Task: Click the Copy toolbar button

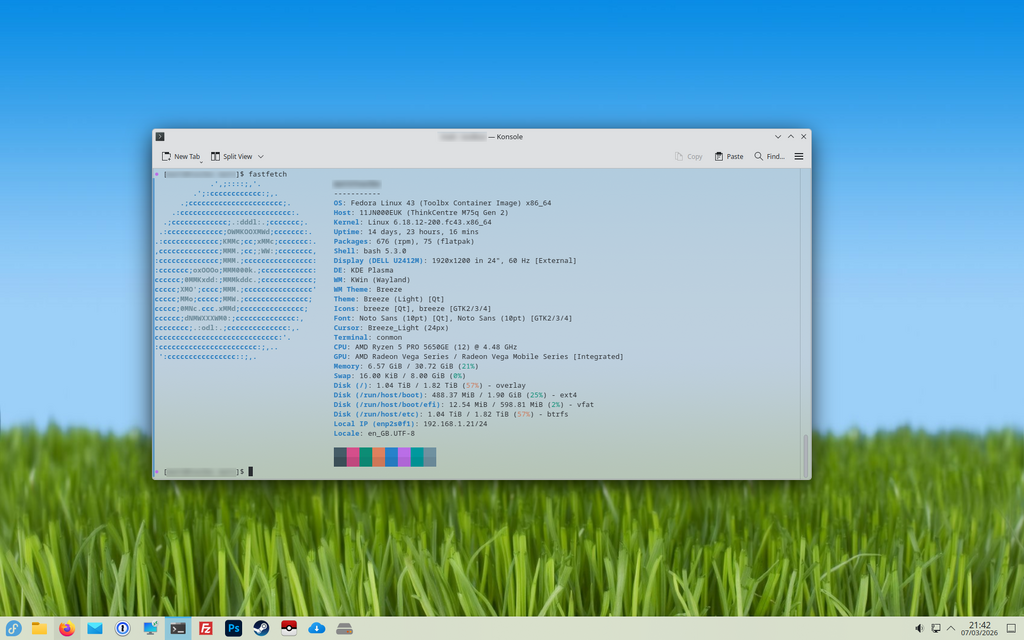Action: click(688, 157)
